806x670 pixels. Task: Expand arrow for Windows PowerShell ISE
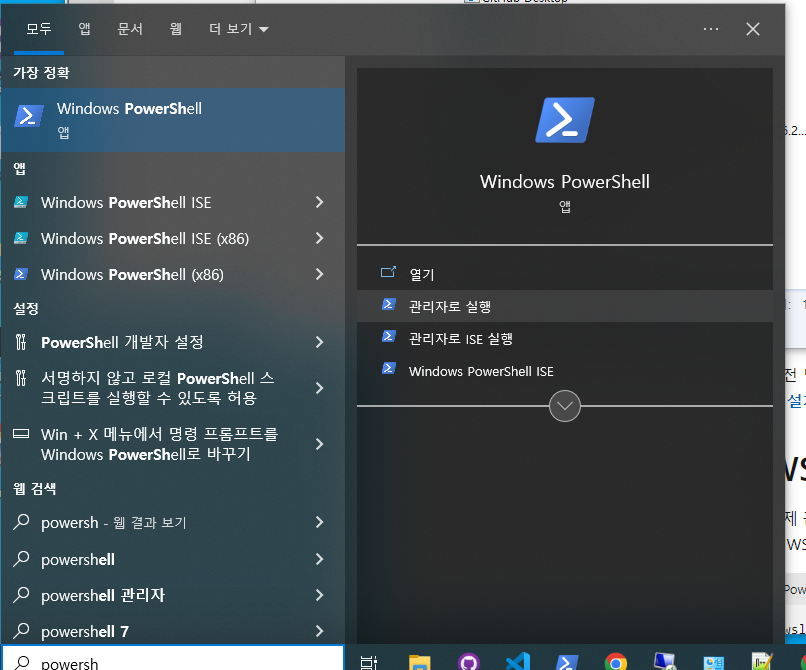tap(319, 202)
